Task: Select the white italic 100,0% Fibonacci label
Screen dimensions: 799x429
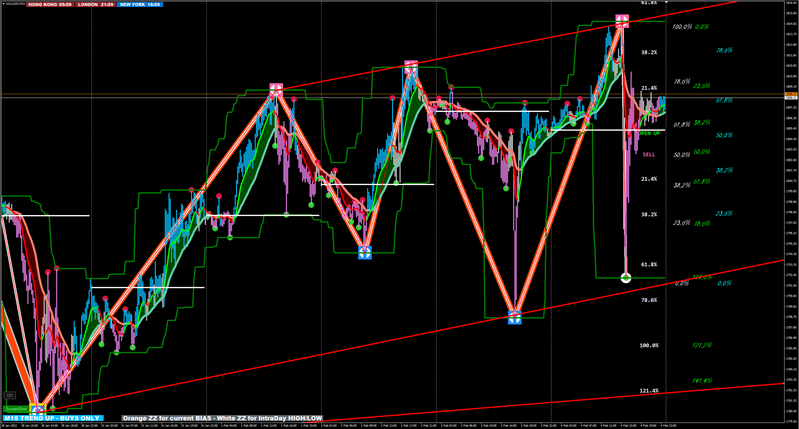Action: click(x=682, y=26)
